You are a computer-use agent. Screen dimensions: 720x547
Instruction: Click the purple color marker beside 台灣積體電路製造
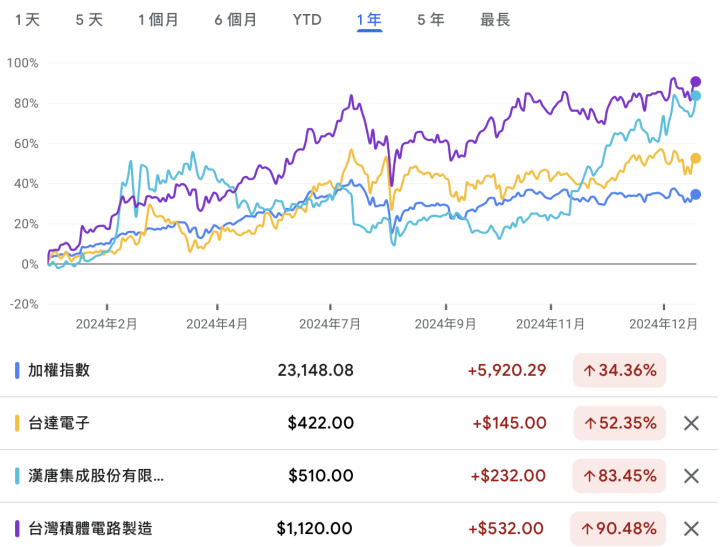18,528
